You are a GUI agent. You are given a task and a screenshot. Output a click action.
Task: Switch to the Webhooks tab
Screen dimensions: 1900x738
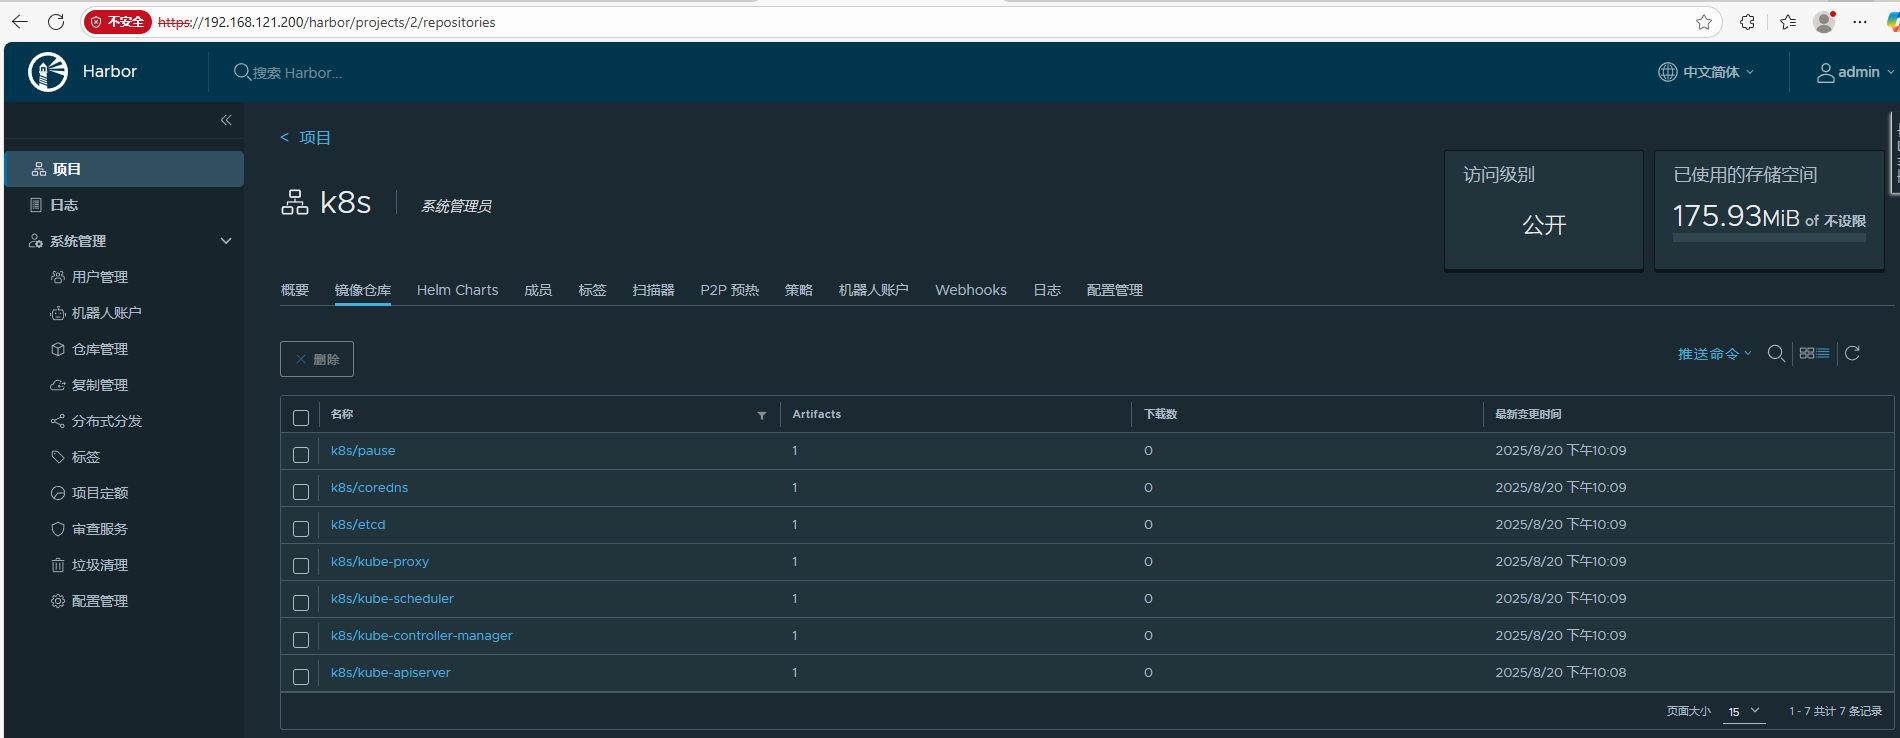click(971, 290)
